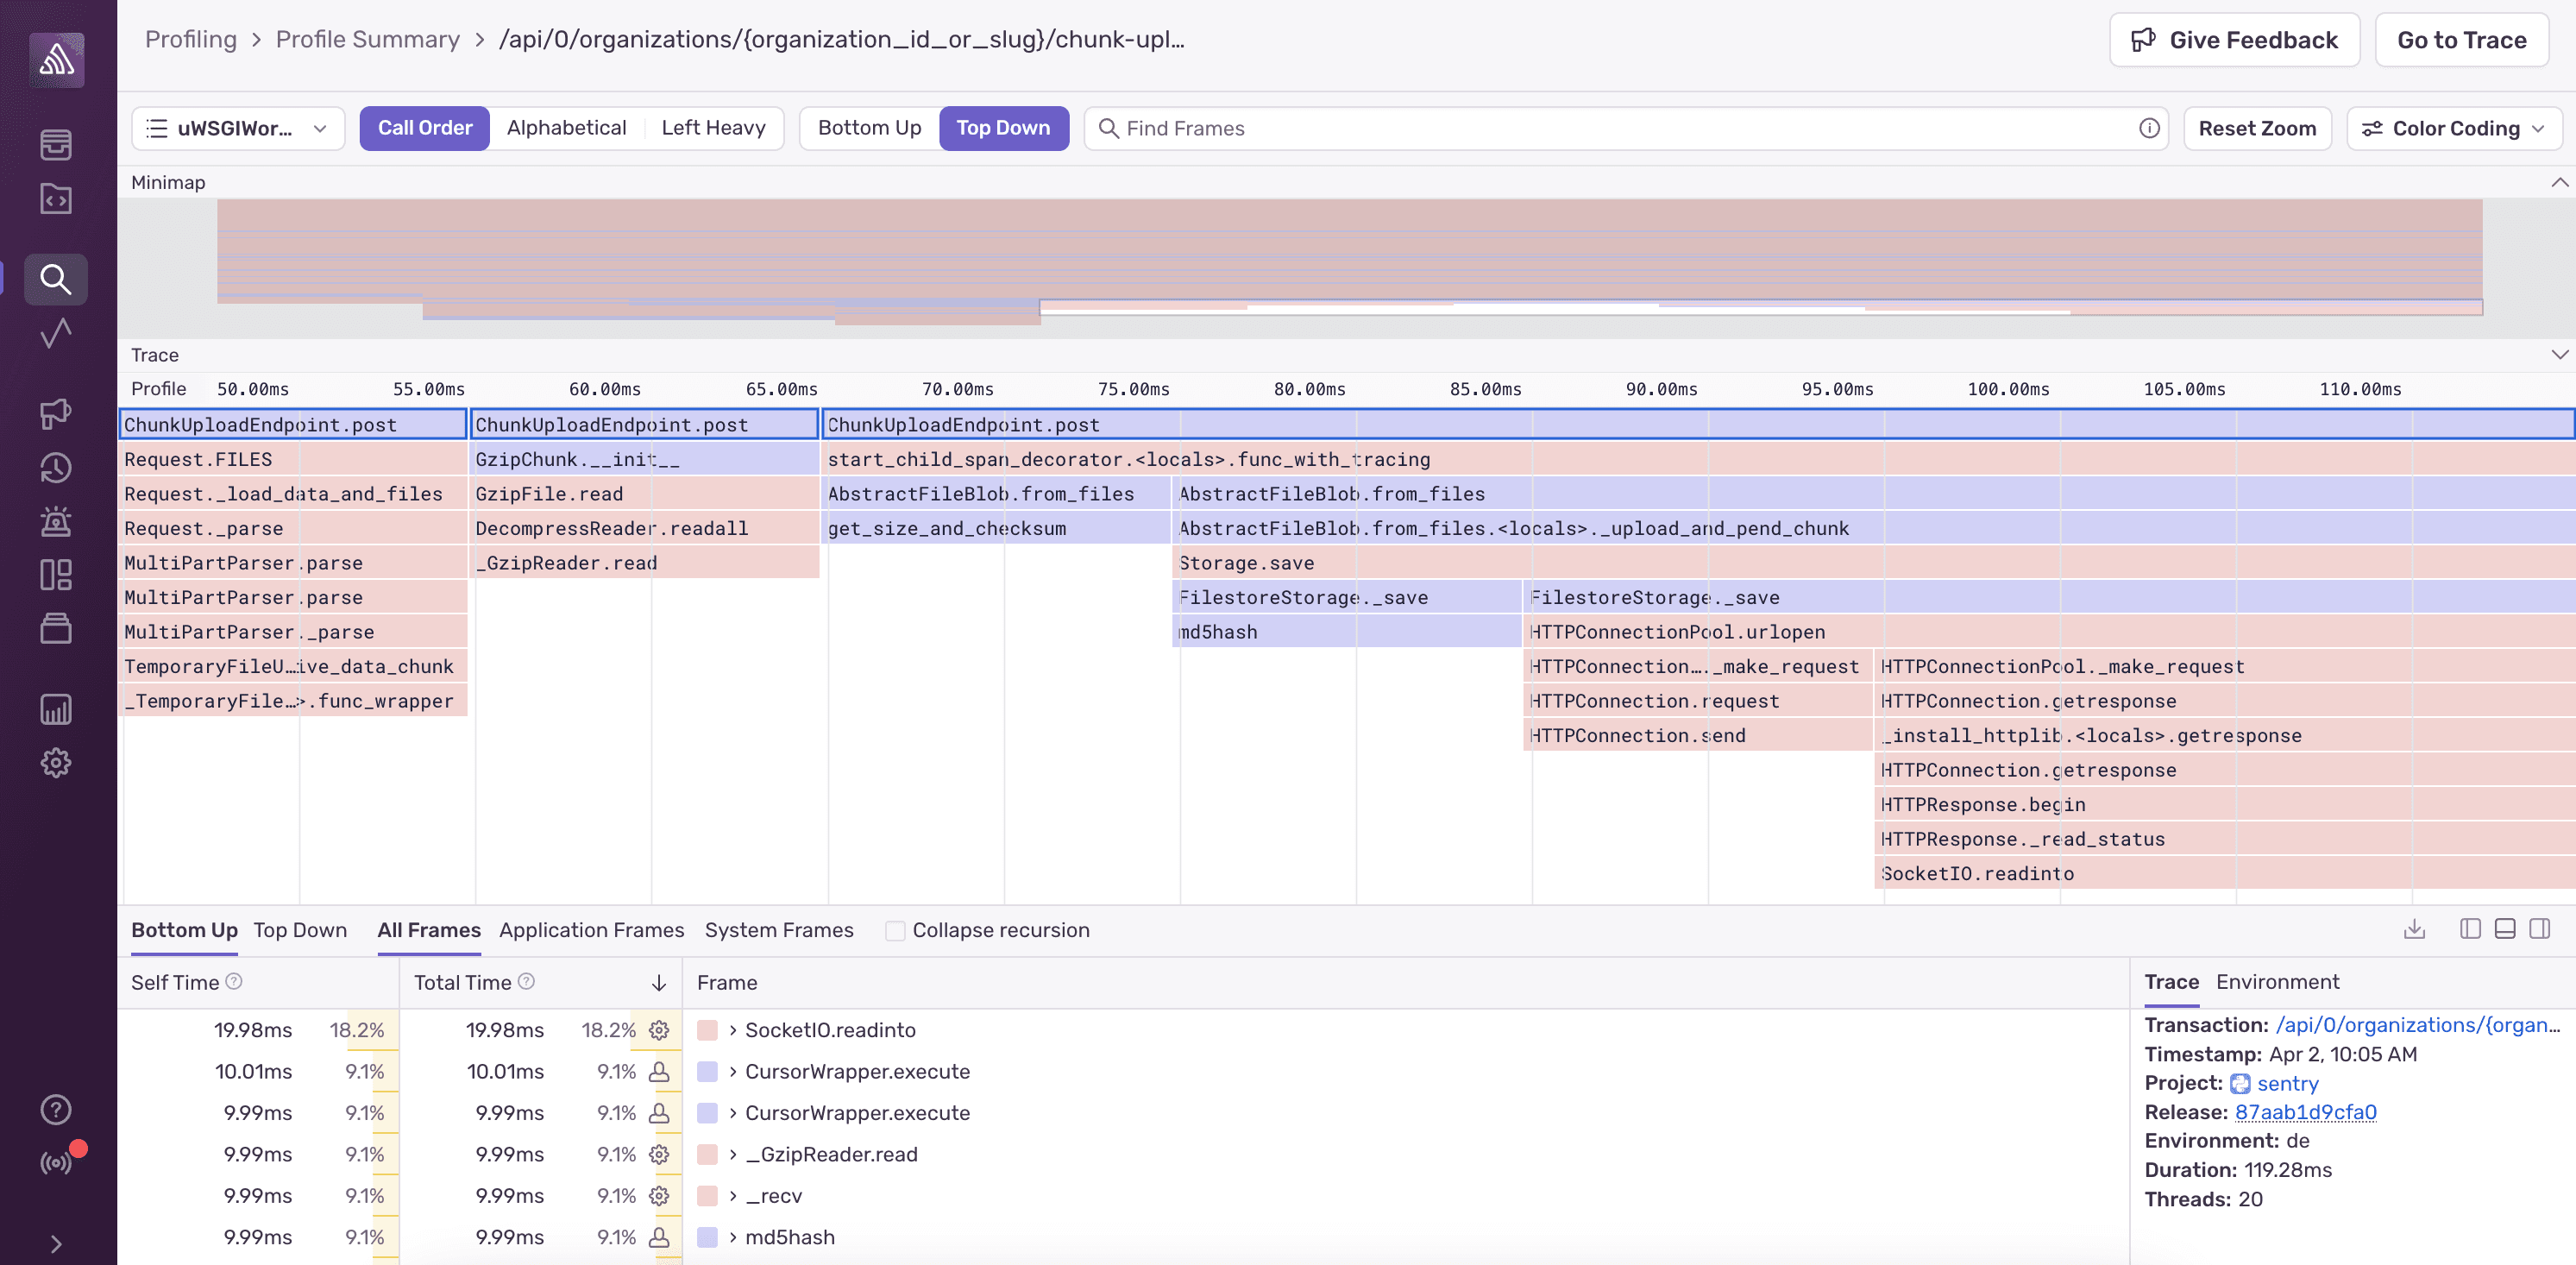Click the Go to Trace button
This screenshot has width=2576, height=1265.
tap(2461, 39)
